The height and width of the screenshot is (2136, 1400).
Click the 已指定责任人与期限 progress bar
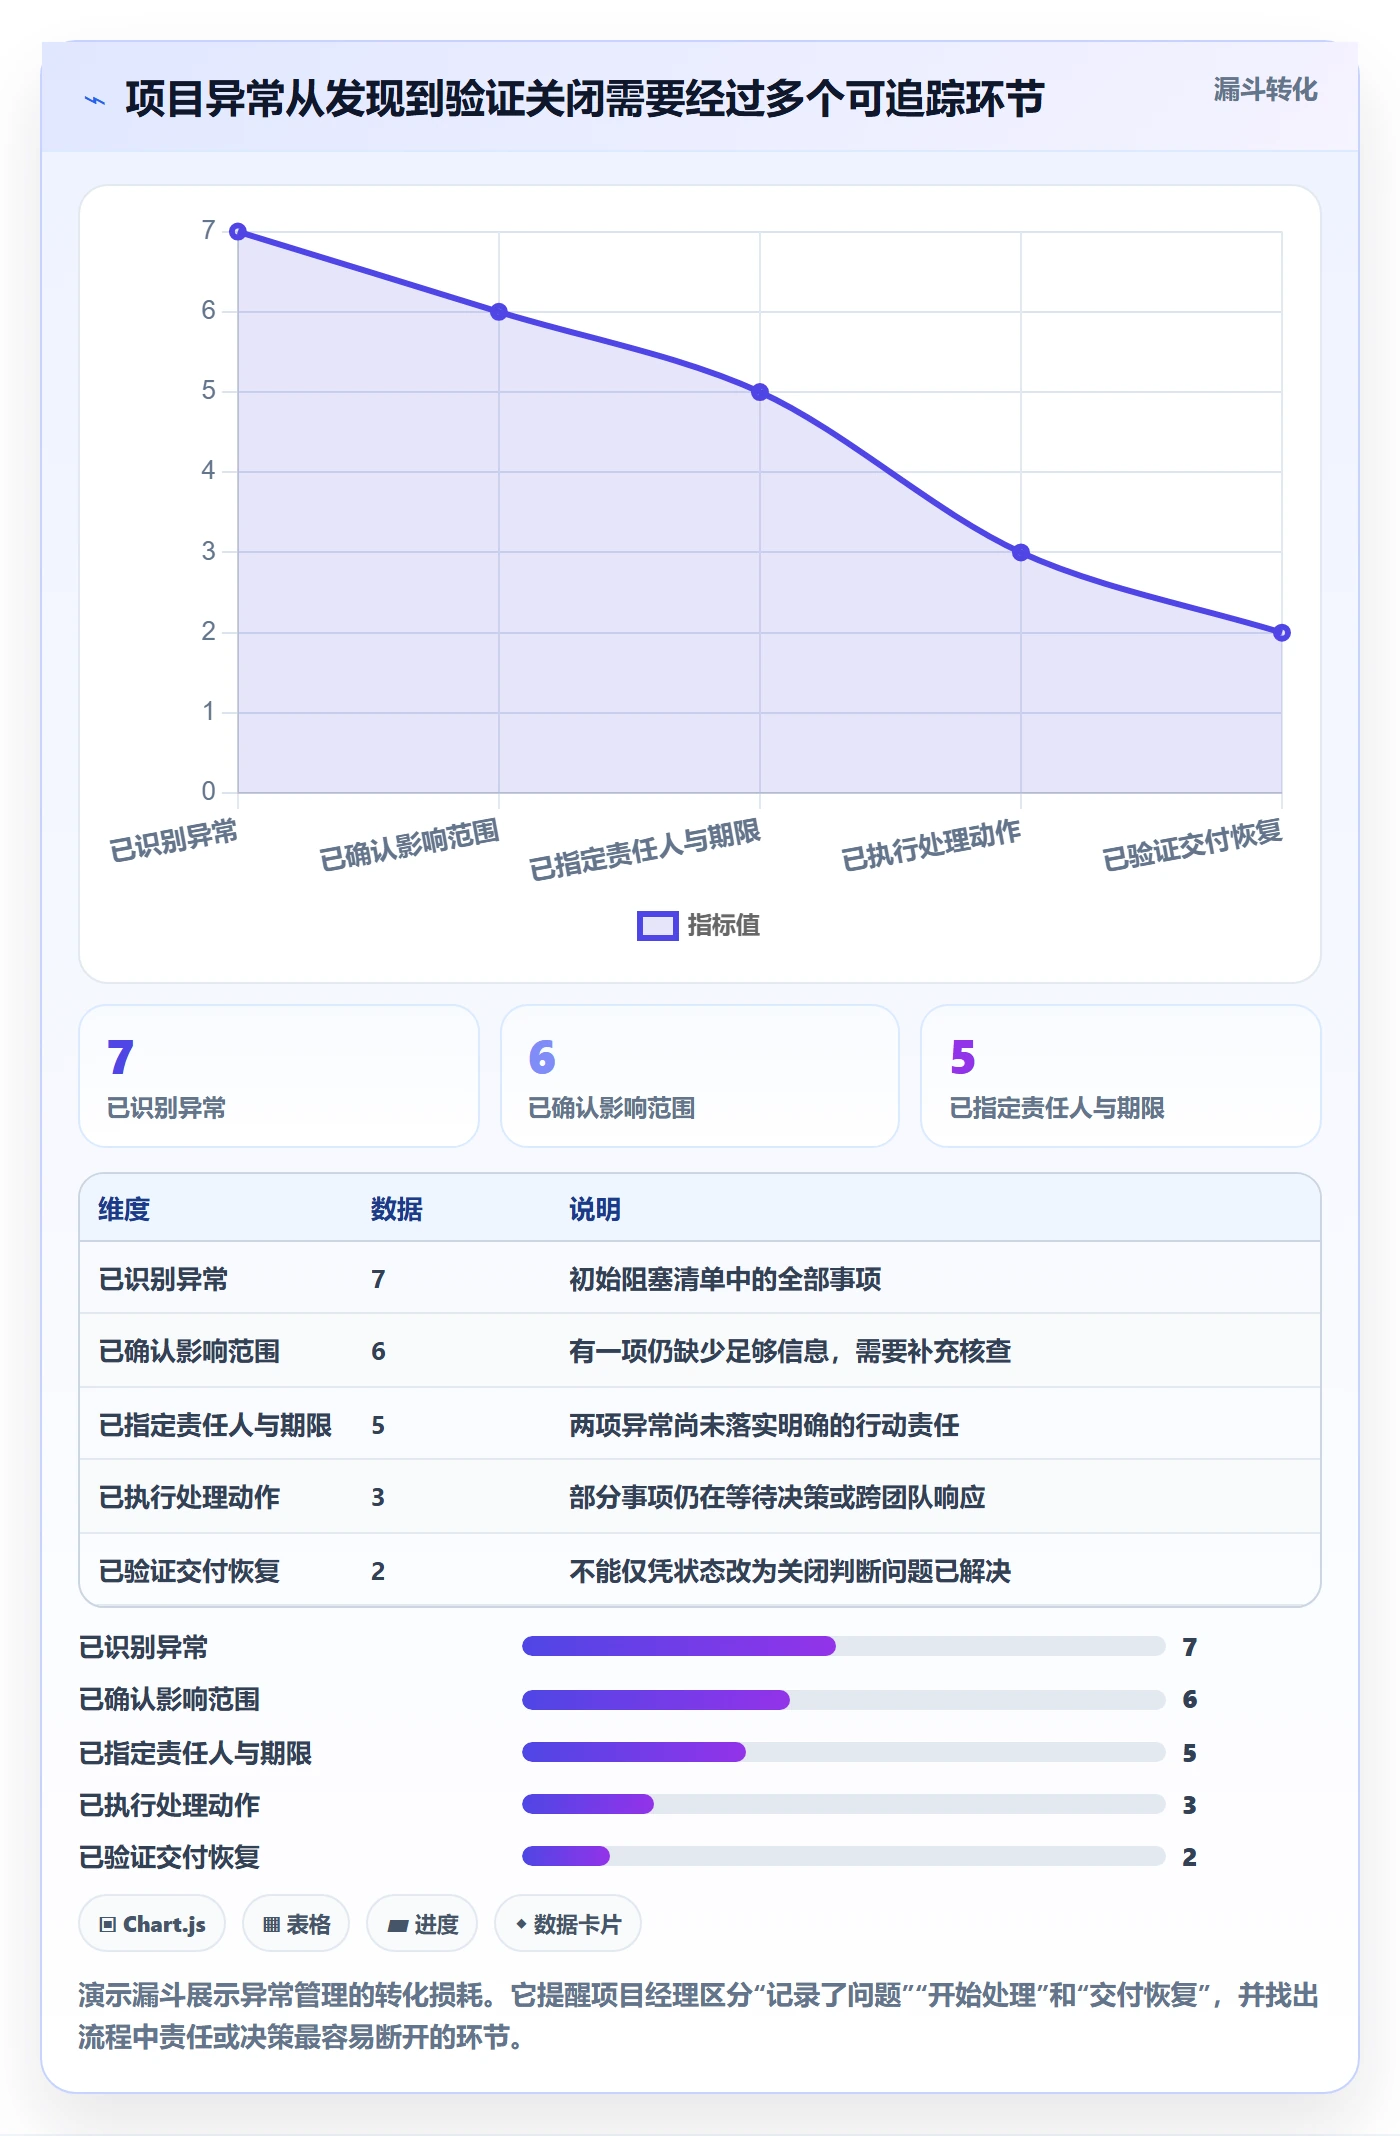tap(844, 1752)
